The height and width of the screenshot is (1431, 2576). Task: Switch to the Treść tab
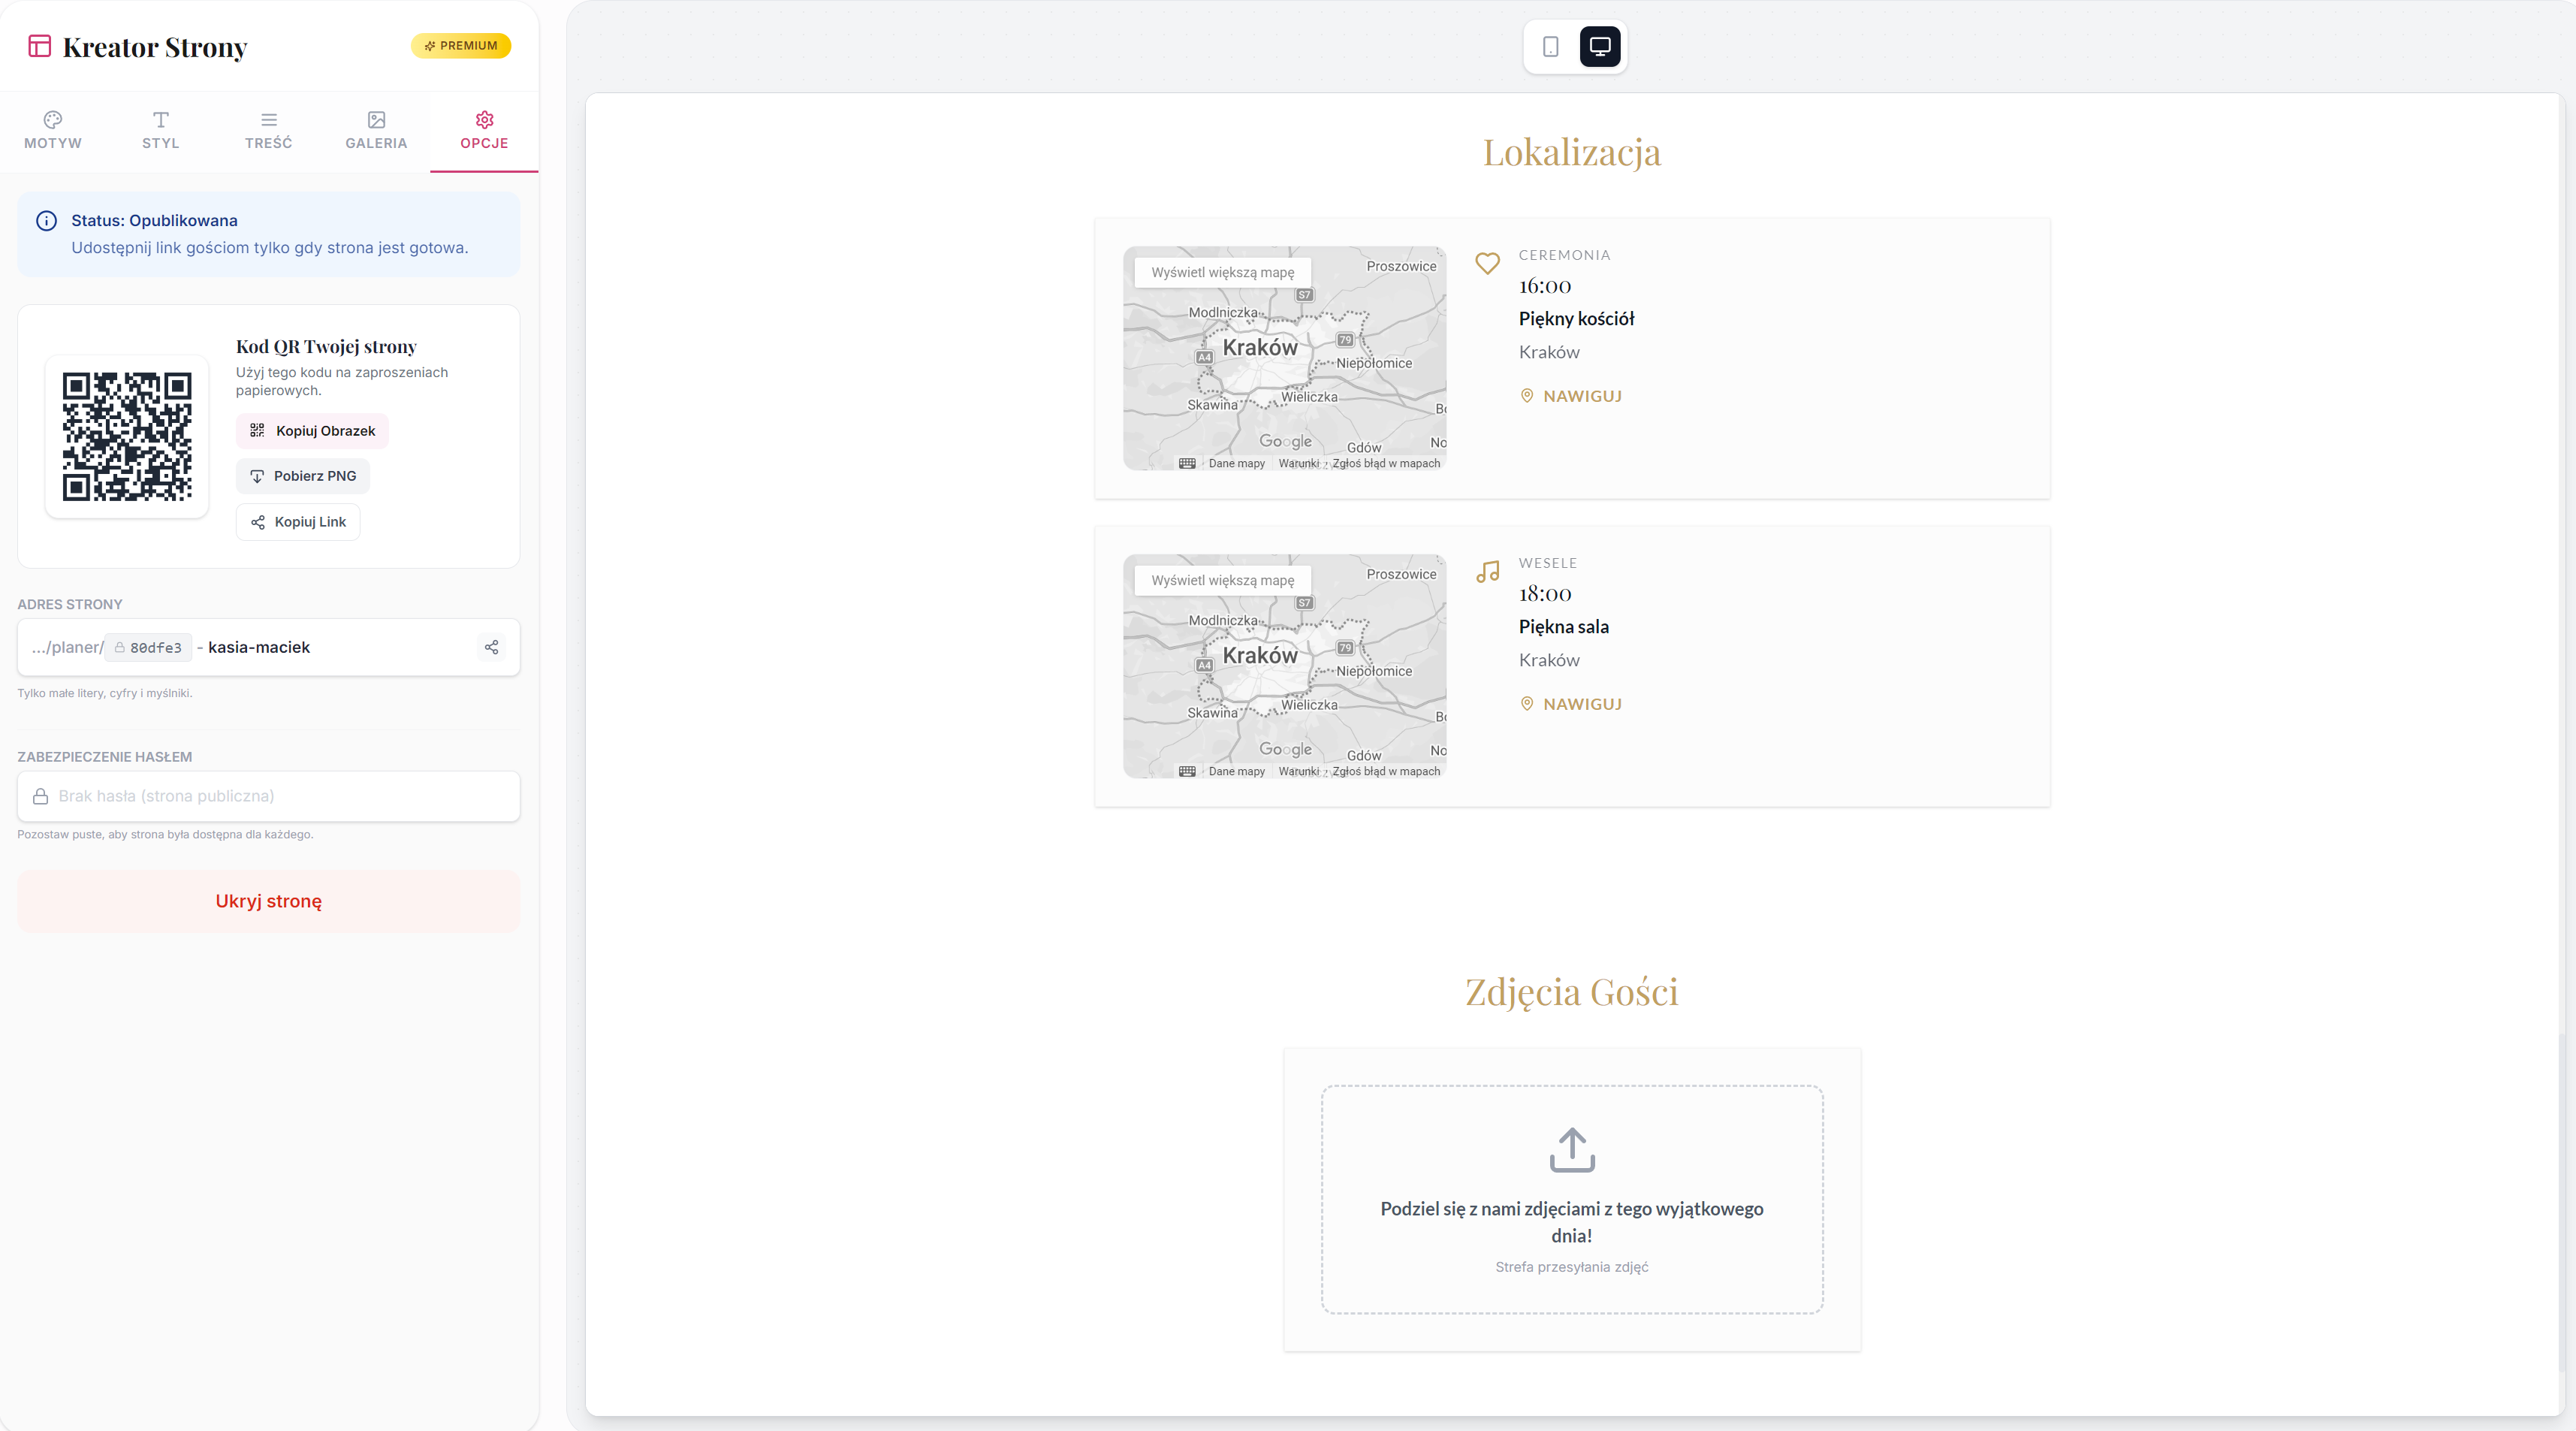coord(268,131)
